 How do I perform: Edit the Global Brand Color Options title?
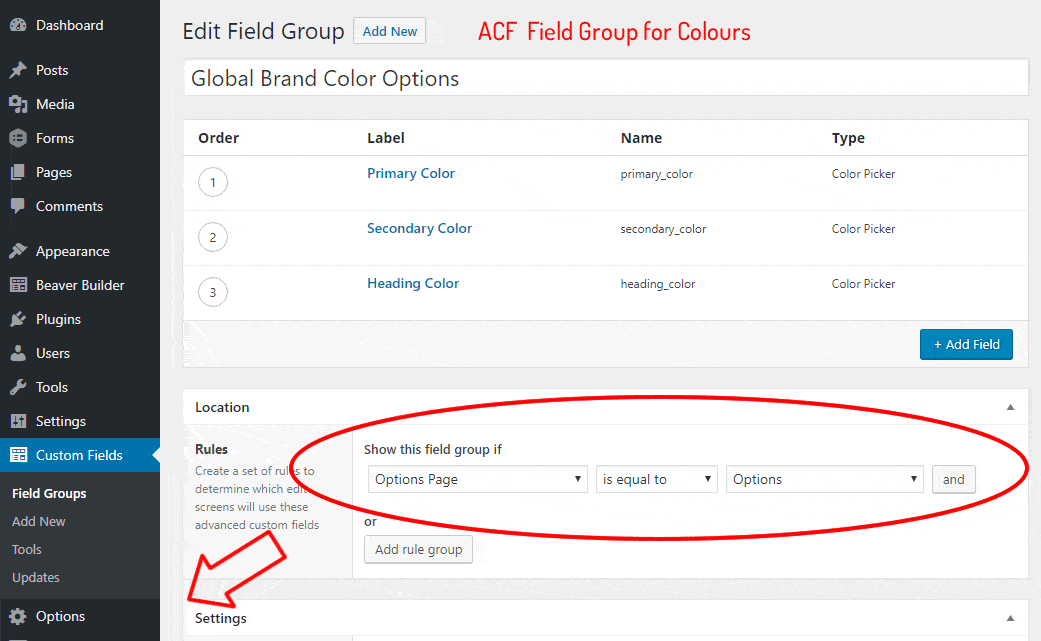[x=606, y=78]
